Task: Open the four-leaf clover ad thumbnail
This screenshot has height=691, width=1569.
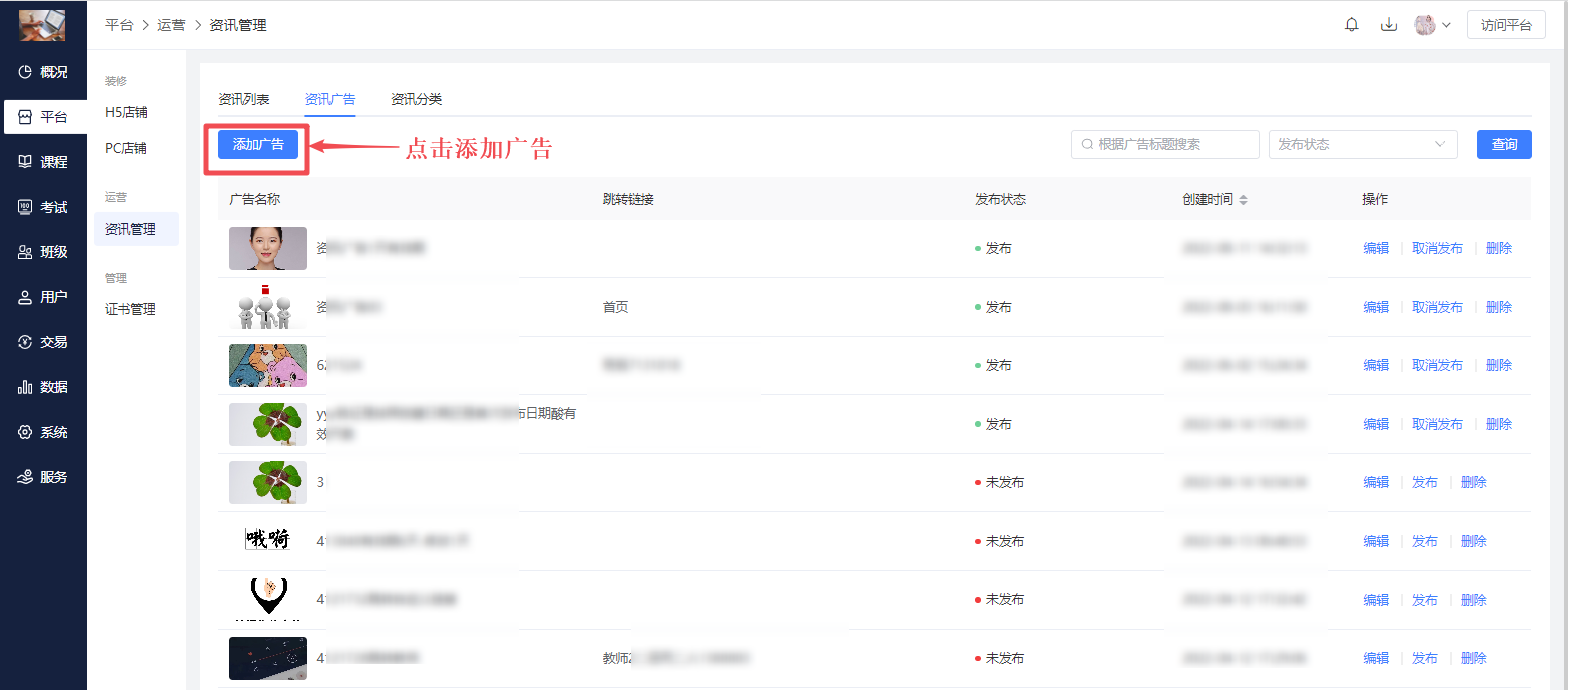Action: 267,424
